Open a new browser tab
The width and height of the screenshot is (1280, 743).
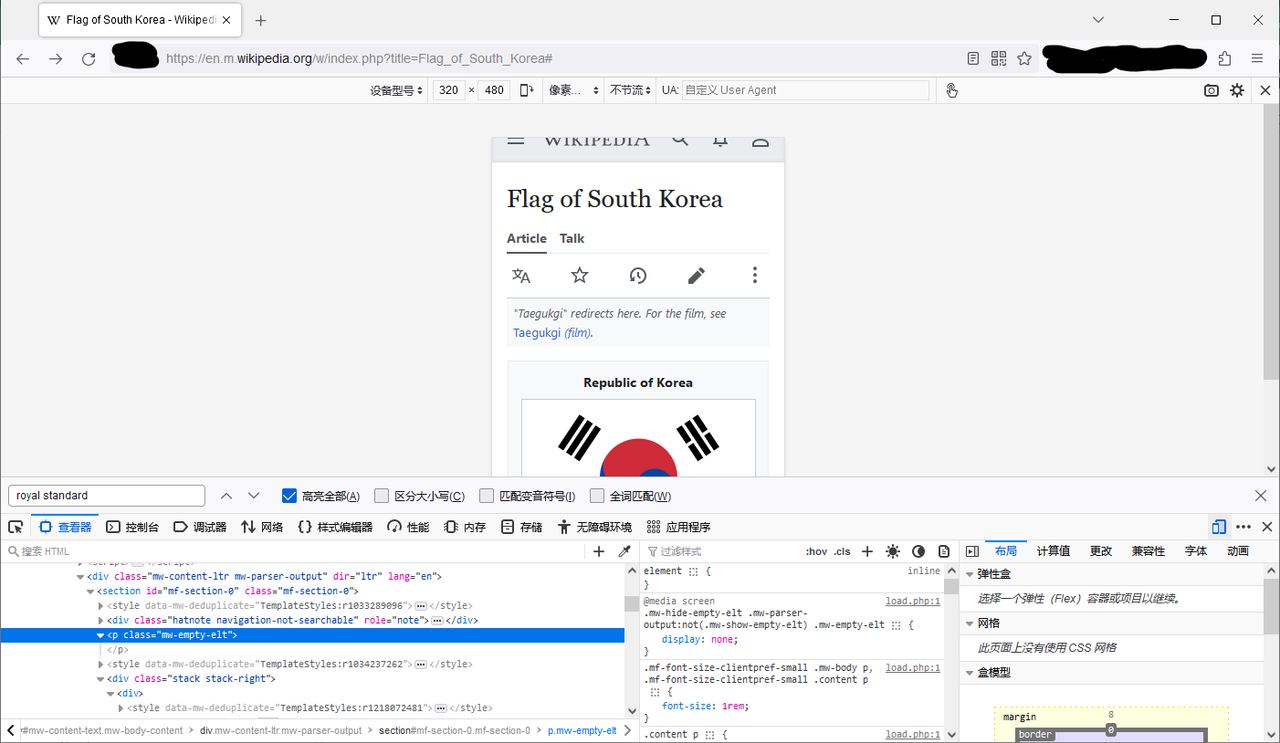(261, 20)
